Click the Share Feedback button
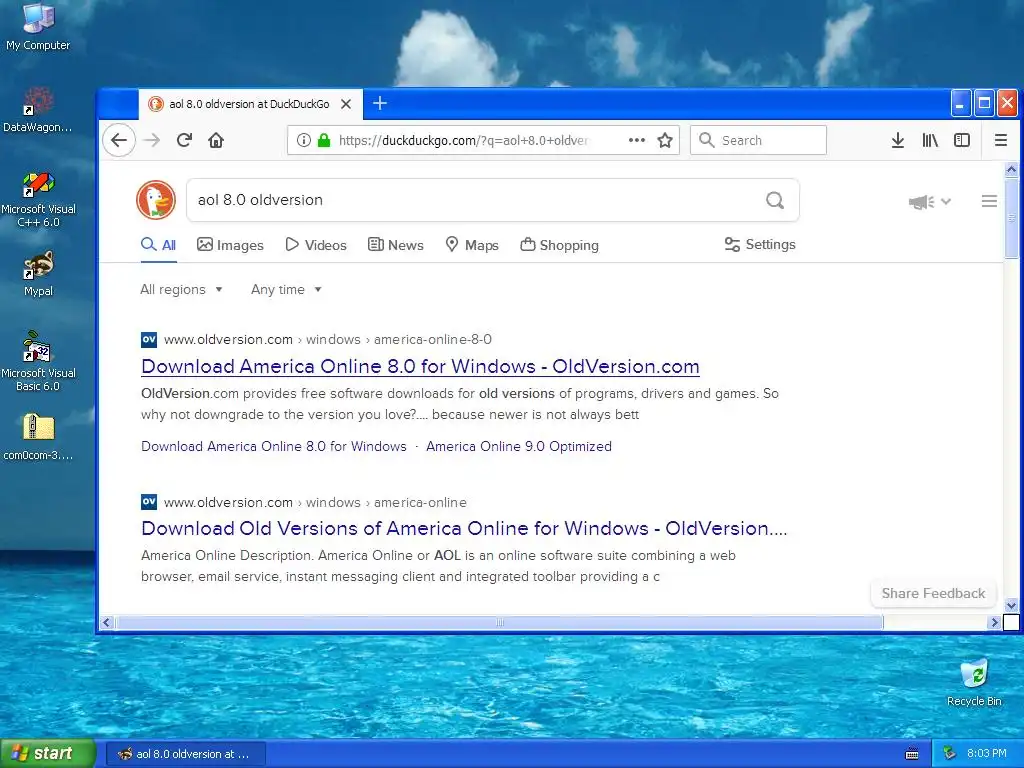 coord(933,593)
